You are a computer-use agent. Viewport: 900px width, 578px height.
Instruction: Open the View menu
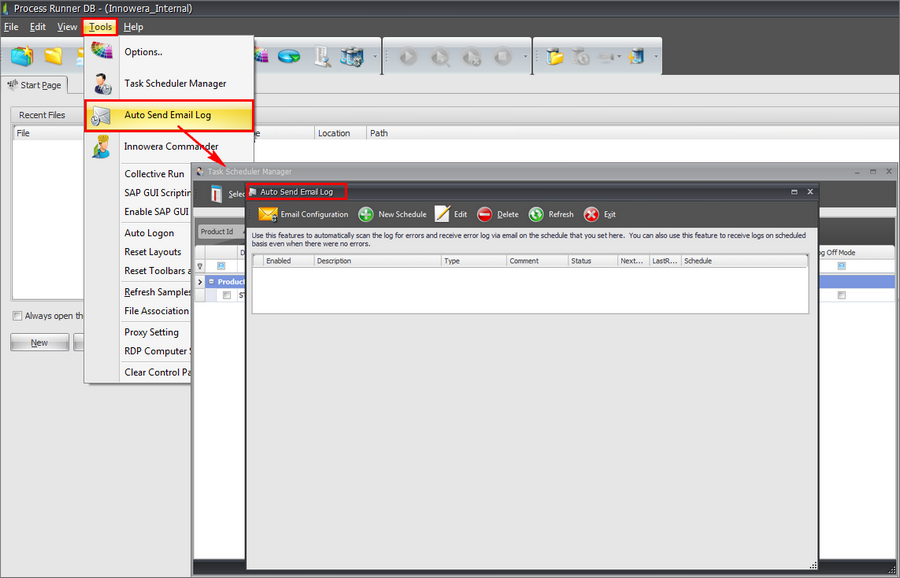pyautogui.click(x=67, y=27)
